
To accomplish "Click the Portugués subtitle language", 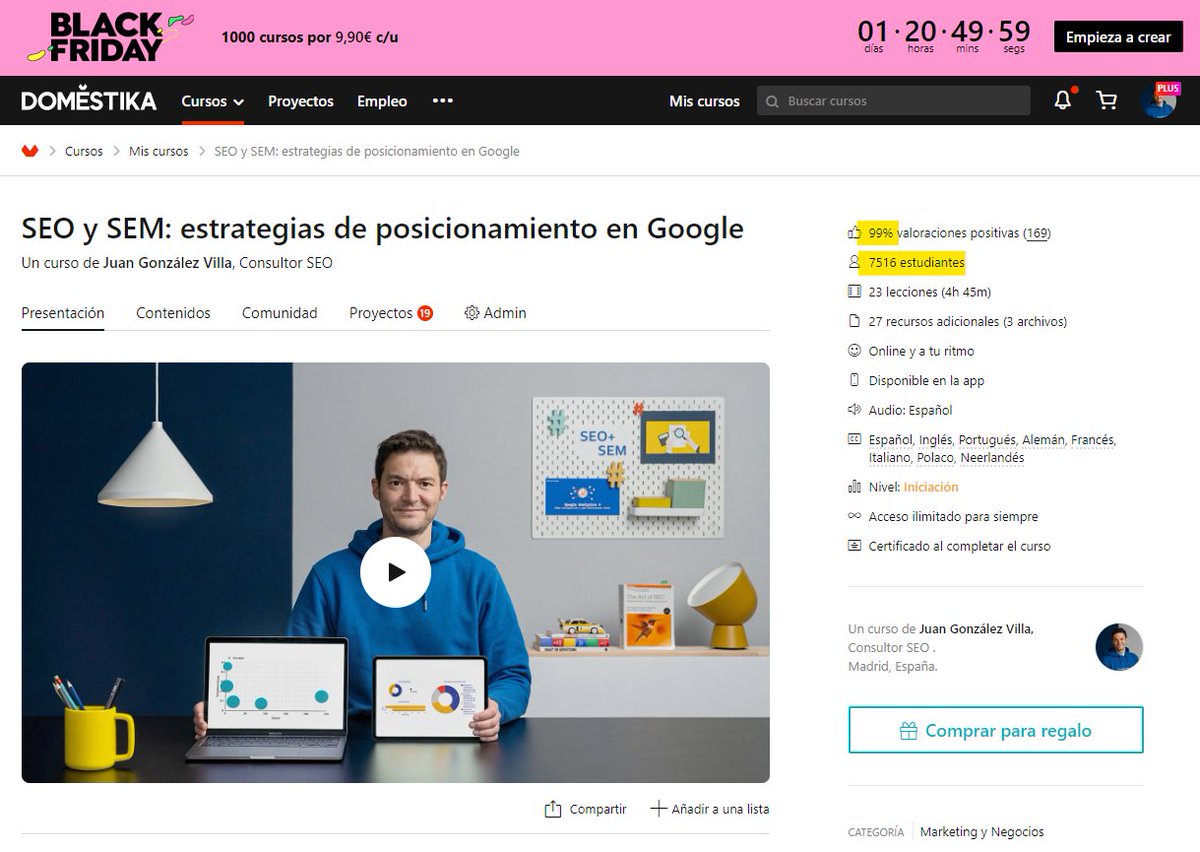I will click(987, 440).
